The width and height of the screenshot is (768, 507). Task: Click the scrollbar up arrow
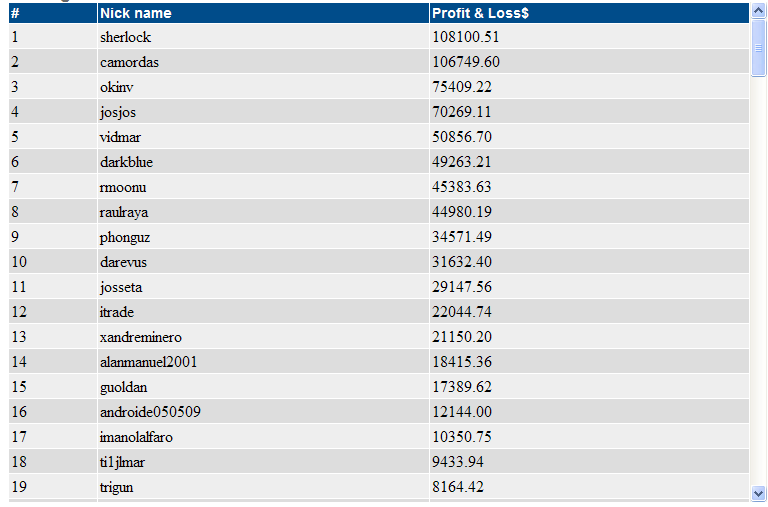click(x=758, y=11)
